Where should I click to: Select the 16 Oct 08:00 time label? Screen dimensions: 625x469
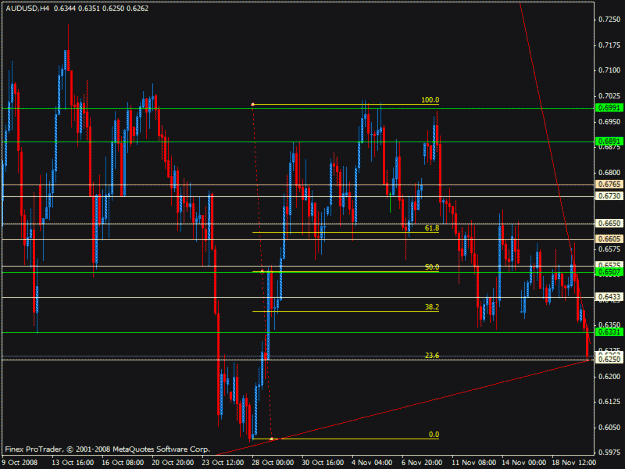(123, 463)
